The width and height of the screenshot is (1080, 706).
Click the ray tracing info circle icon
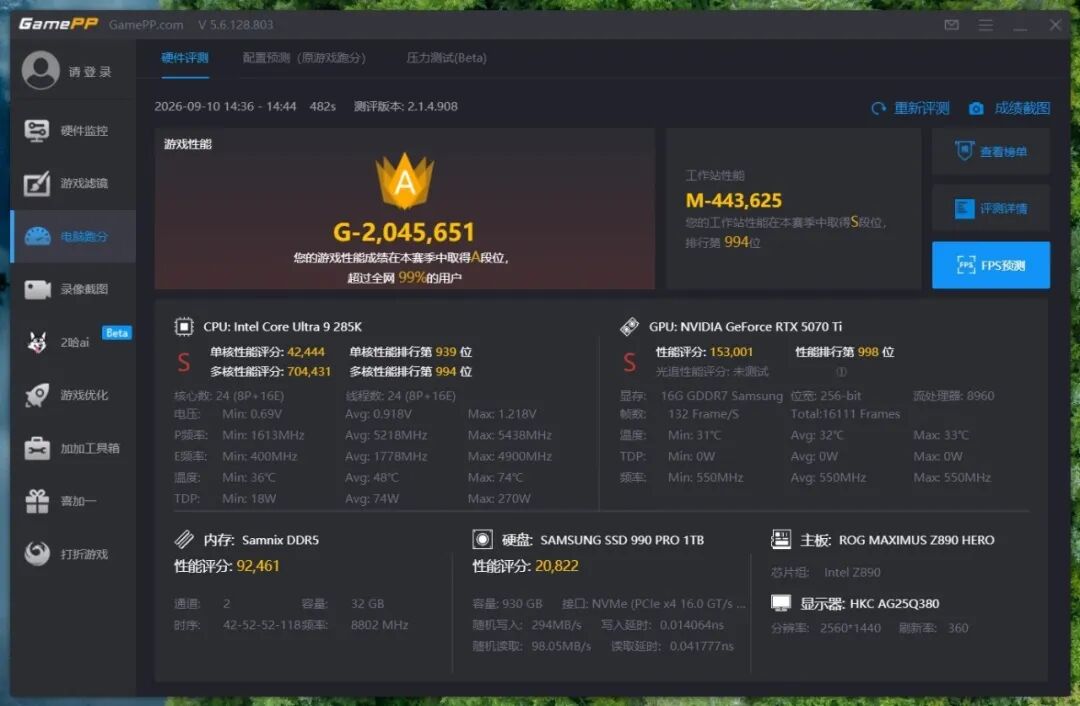[x=841, y=372]
